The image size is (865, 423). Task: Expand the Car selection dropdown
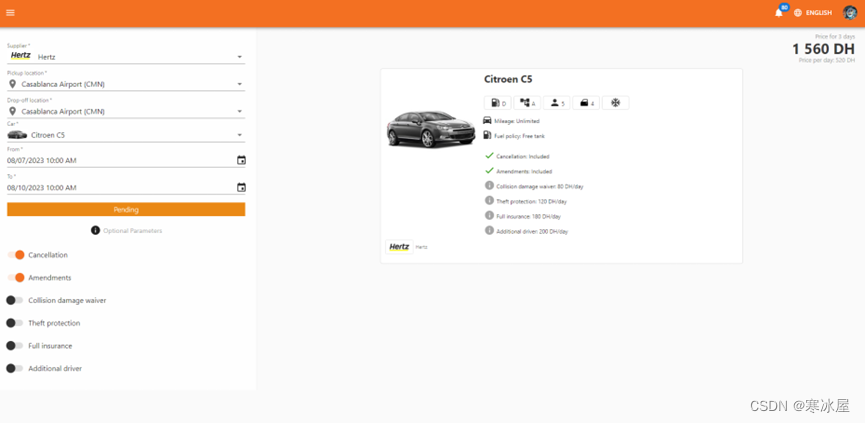pos(239,135)
